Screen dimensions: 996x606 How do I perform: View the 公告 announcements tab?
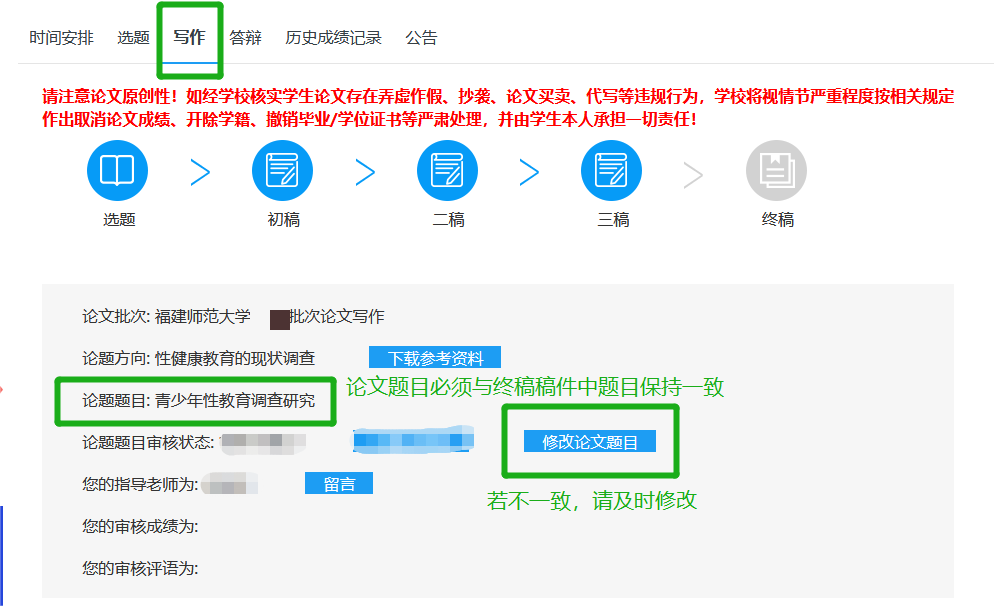421,38
